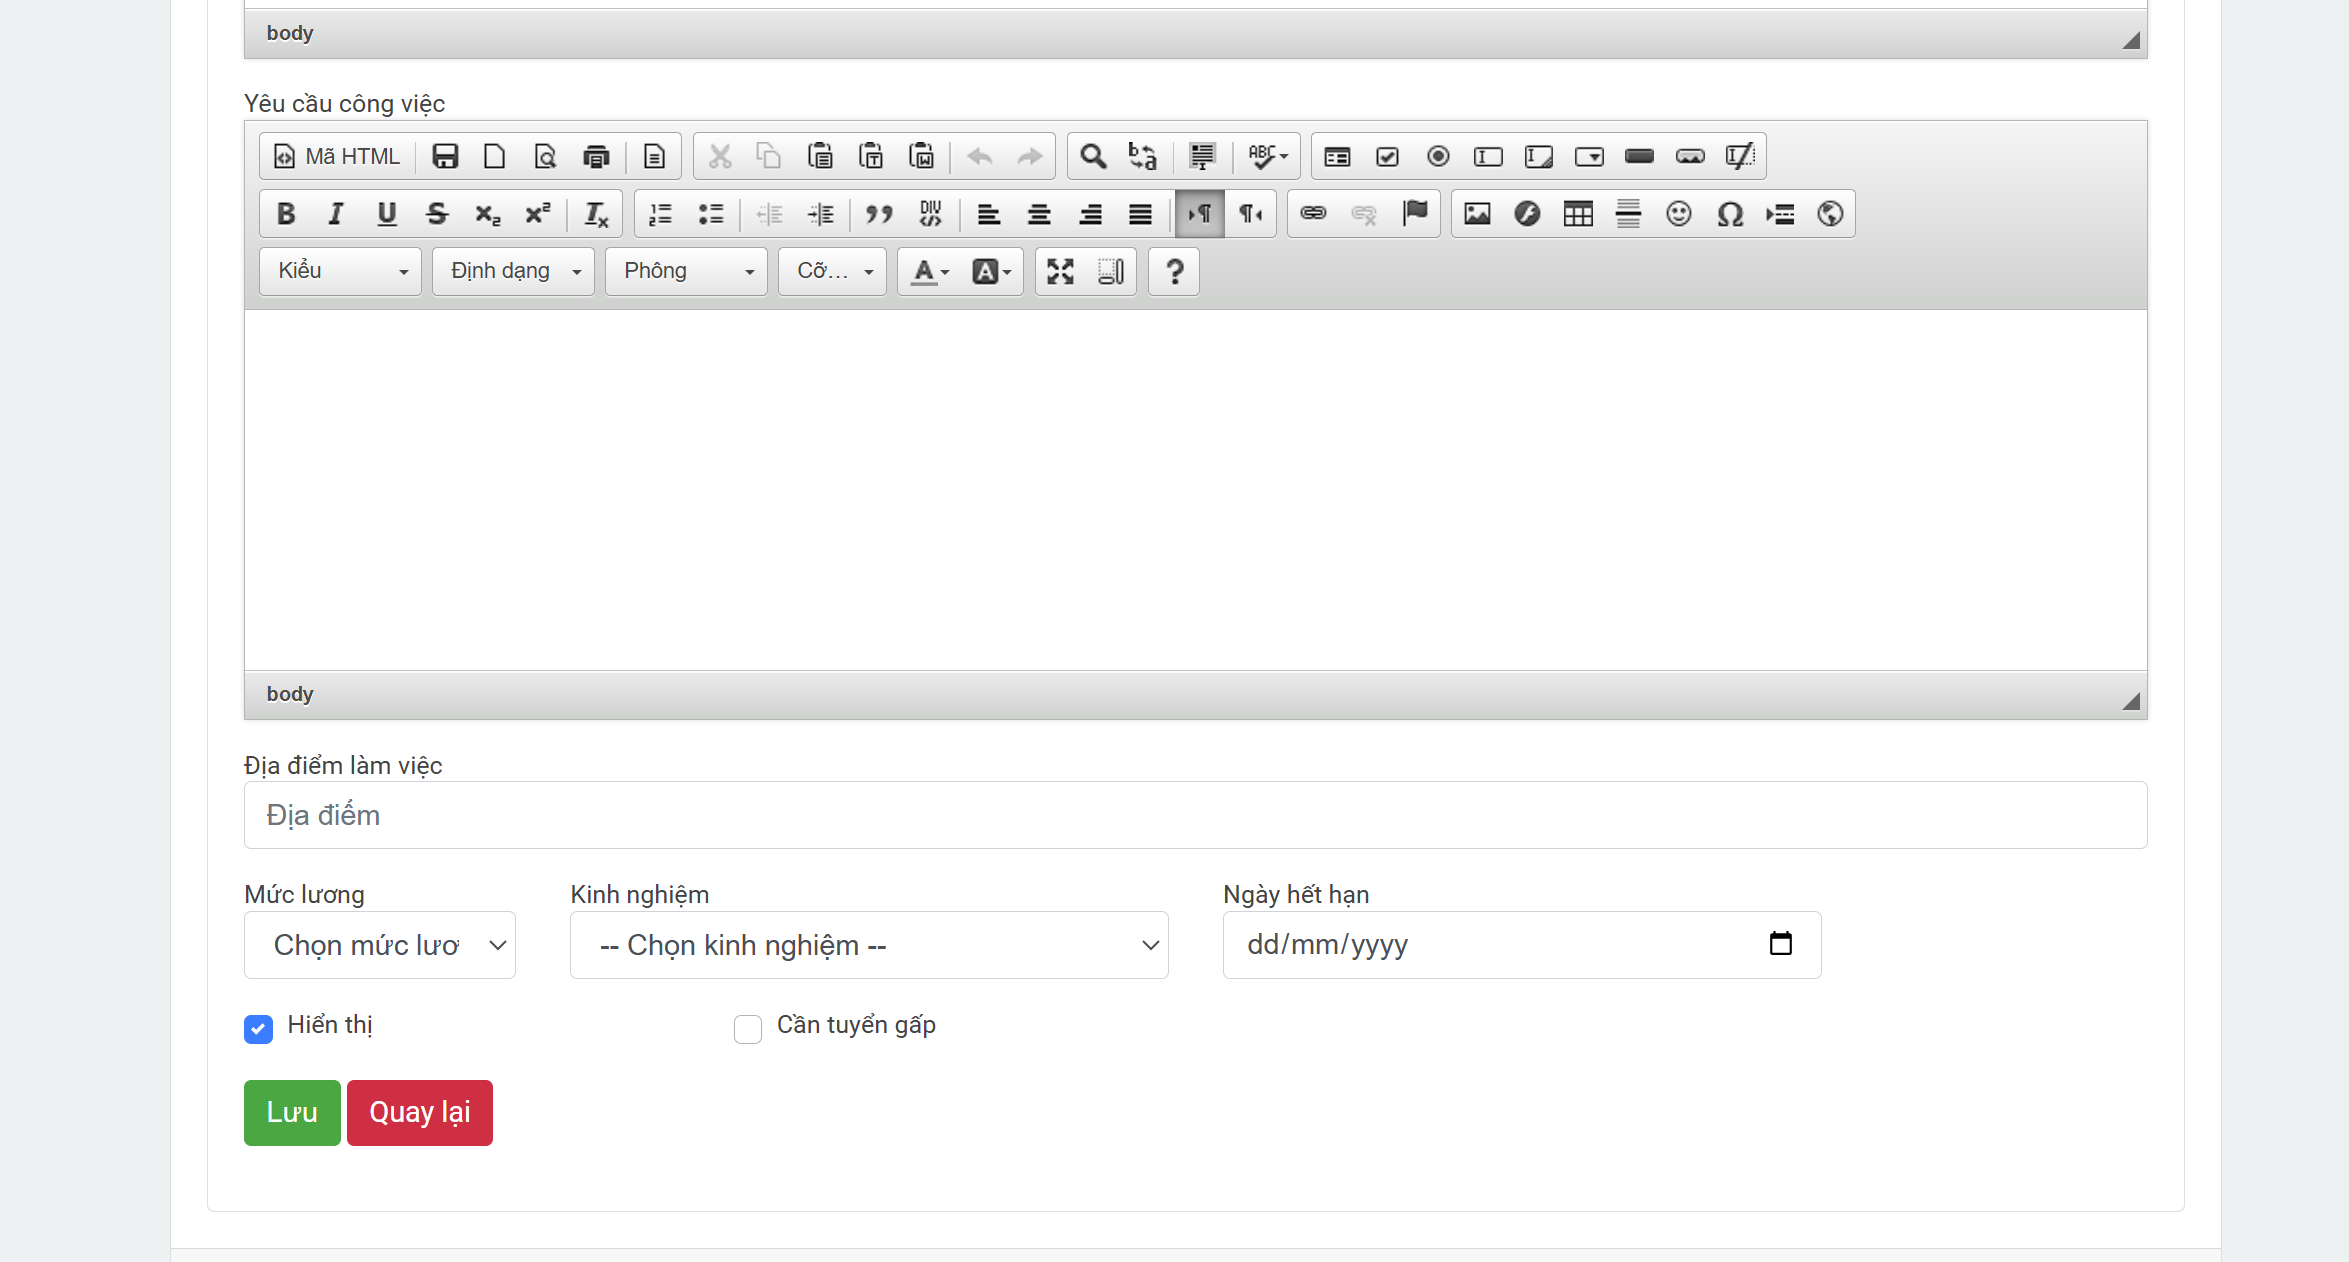Insert a textarea icon
Viewport: 2349px width, 1262px height.
click(1539, 157)
